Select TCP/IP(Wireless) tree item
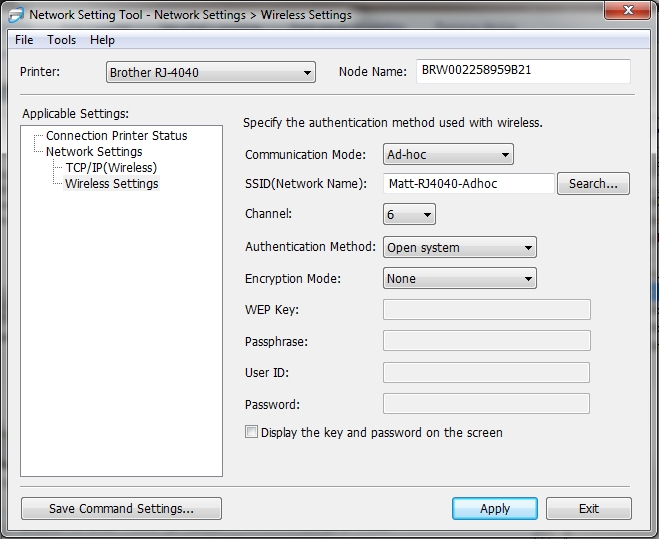The width and height of the screenshot is (659, 539). pyautogui.click(x=111, y=167)
